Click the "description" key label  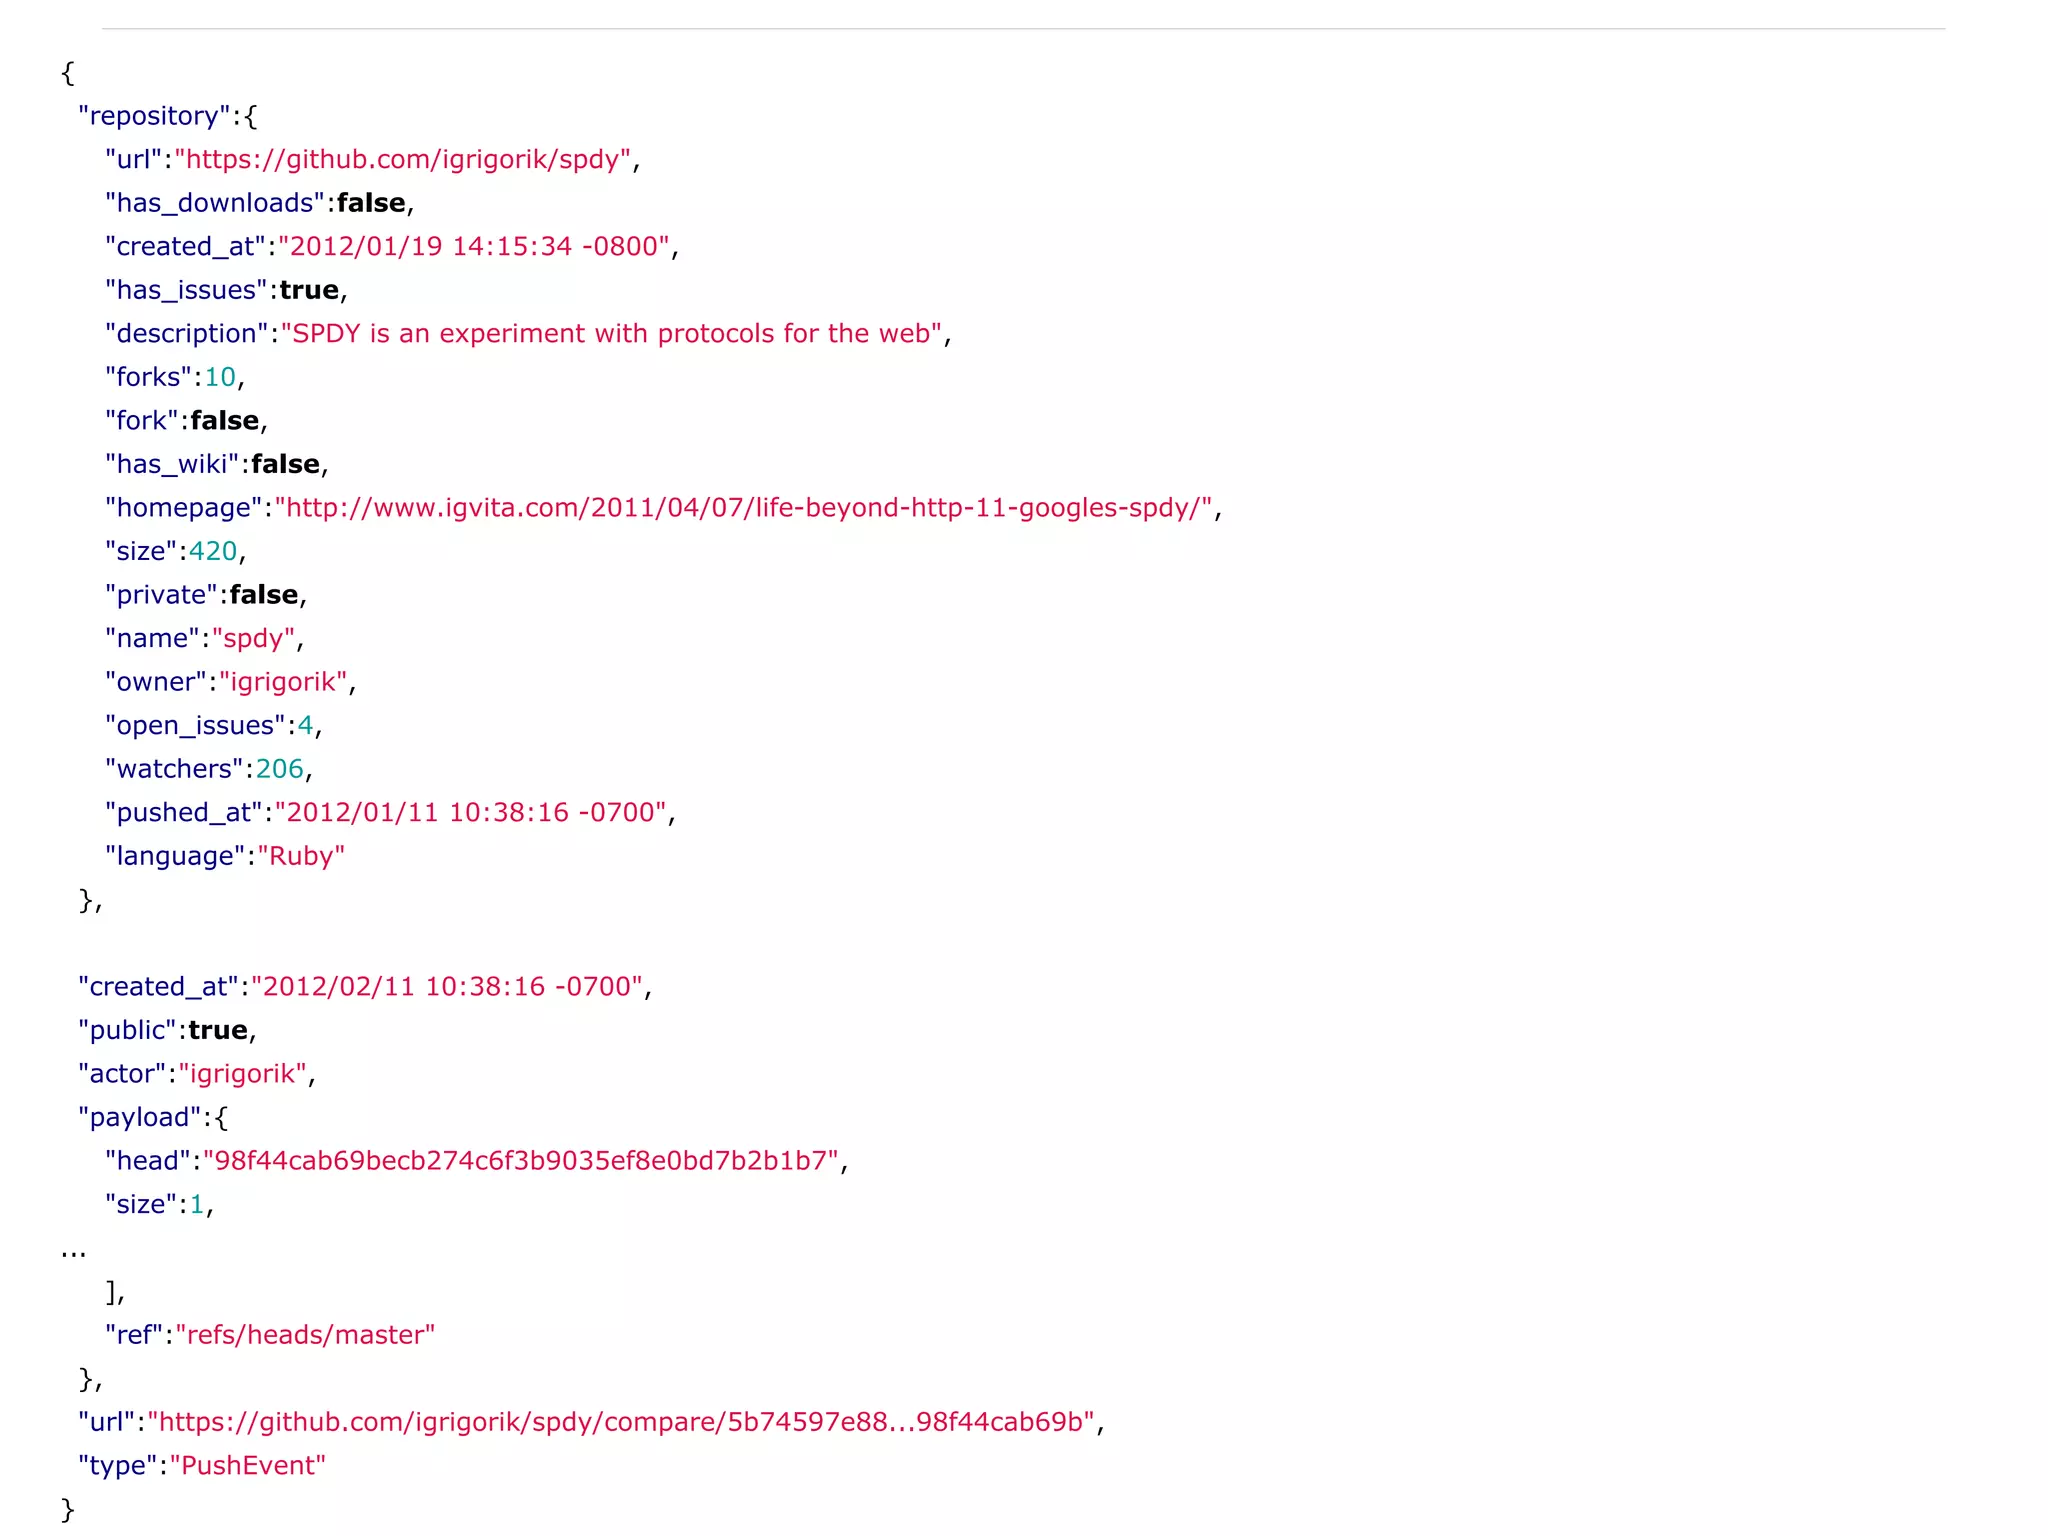(x=187, y=334)
